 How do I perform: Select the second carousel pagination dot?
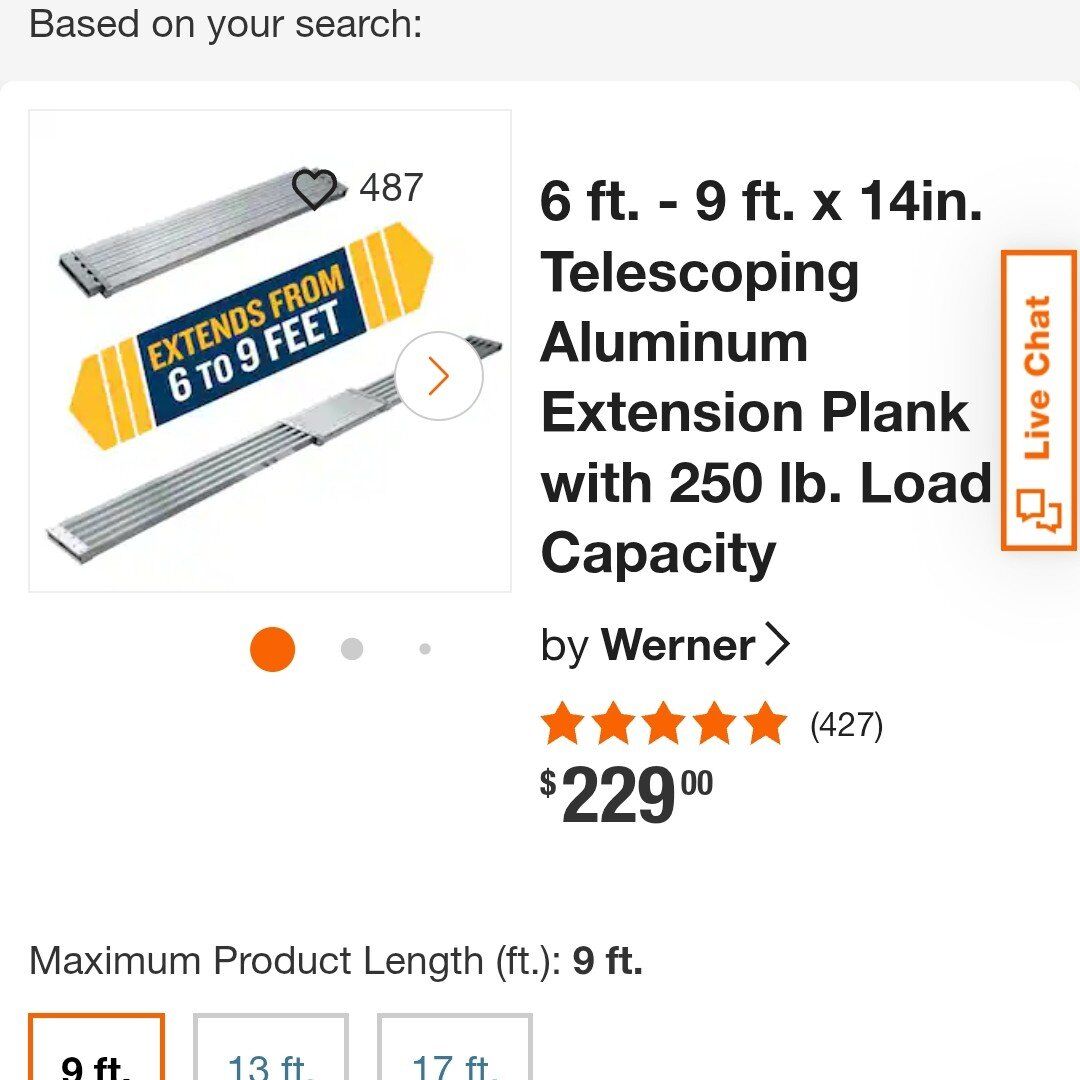pyautogui.click(x=352, y=648)
